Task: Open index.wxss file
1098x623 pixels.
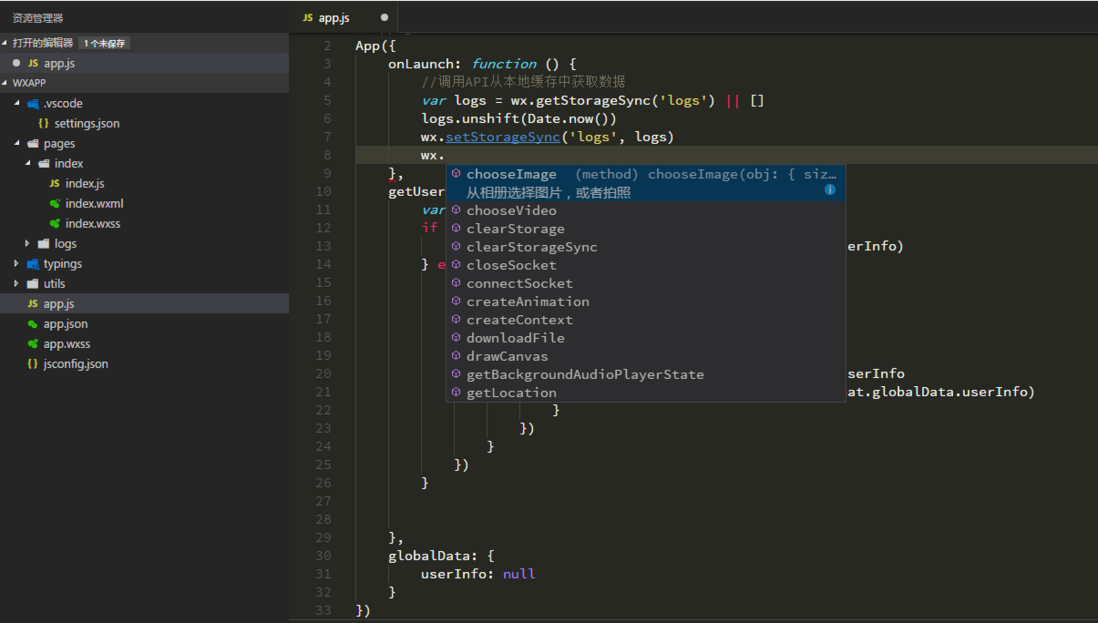Action: pyautogui.click(x=93, y=223)
